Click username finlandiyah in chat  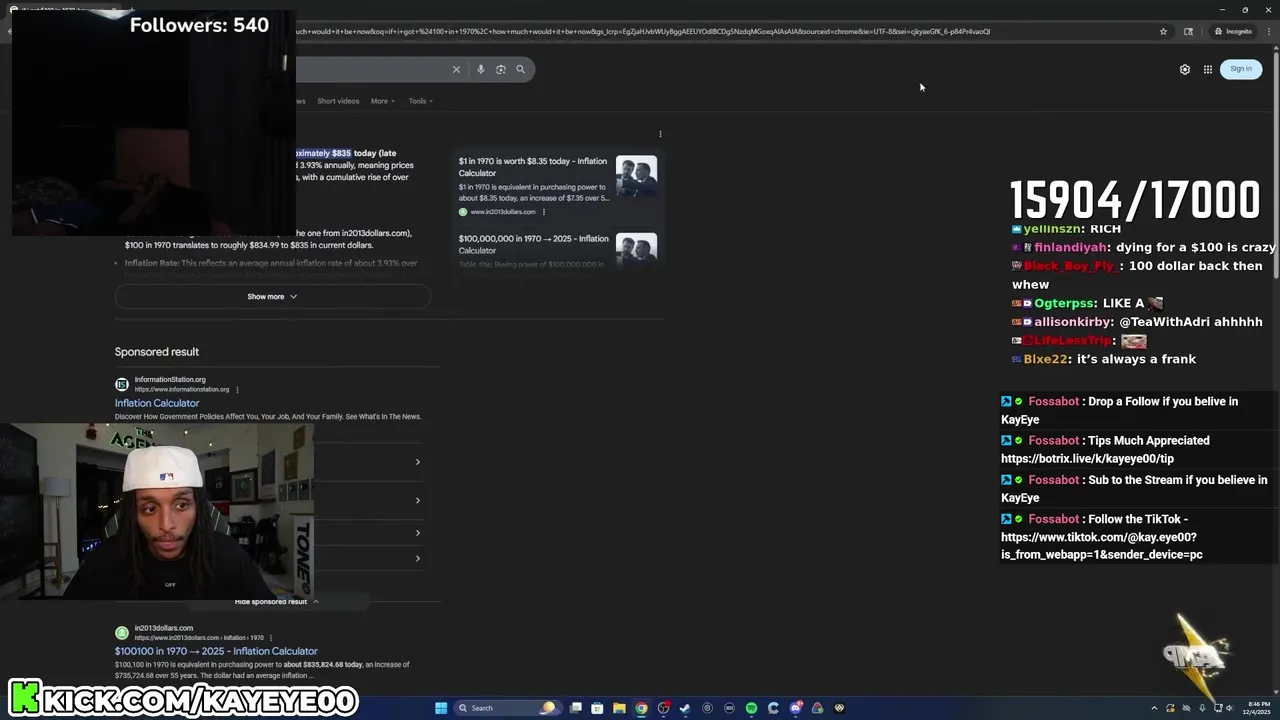[1070, 247]
